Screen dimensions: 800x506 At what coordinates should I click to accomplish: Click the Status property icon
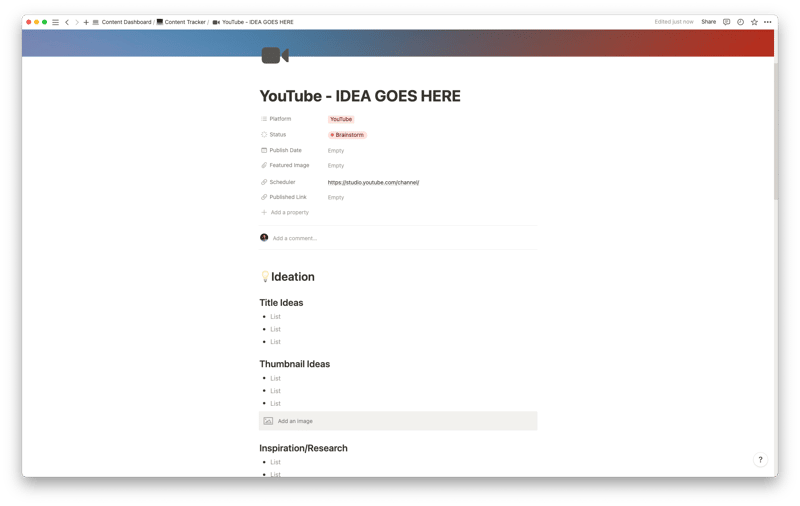[264, 135]
